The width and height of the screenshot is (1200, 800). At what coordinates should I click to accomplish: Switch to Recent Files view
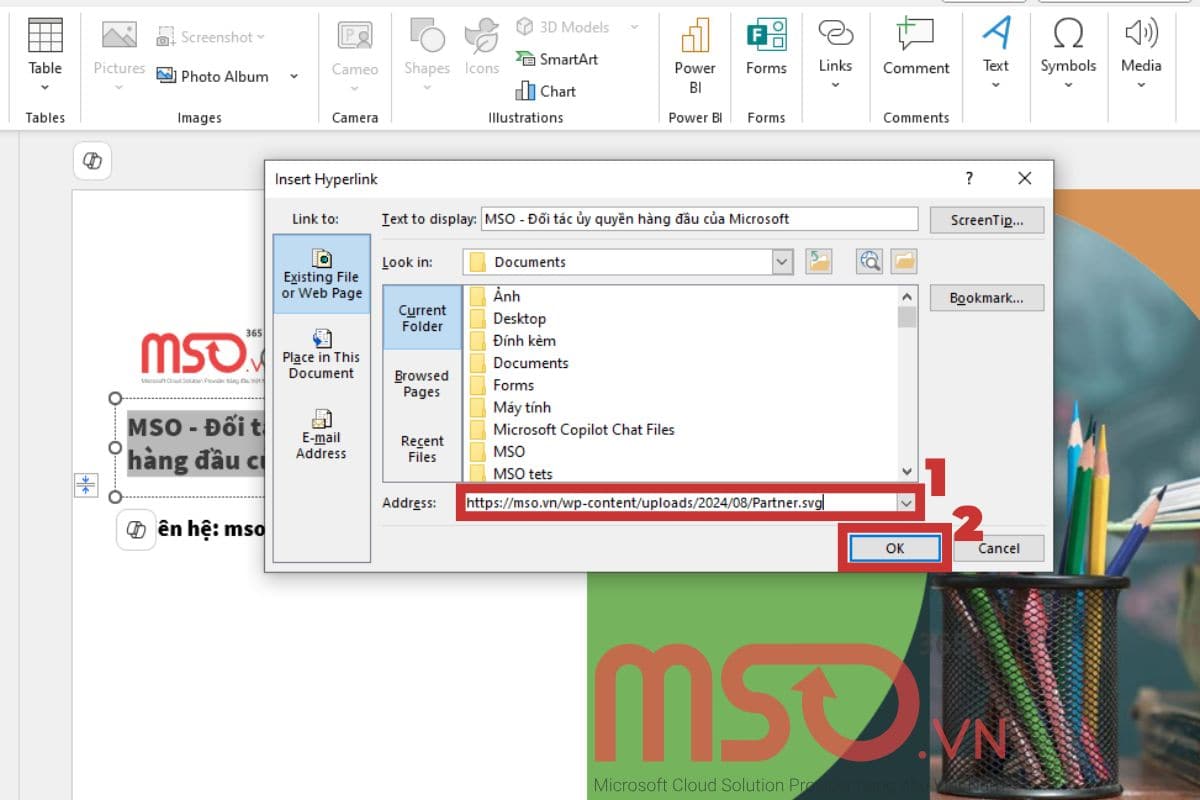422,448
